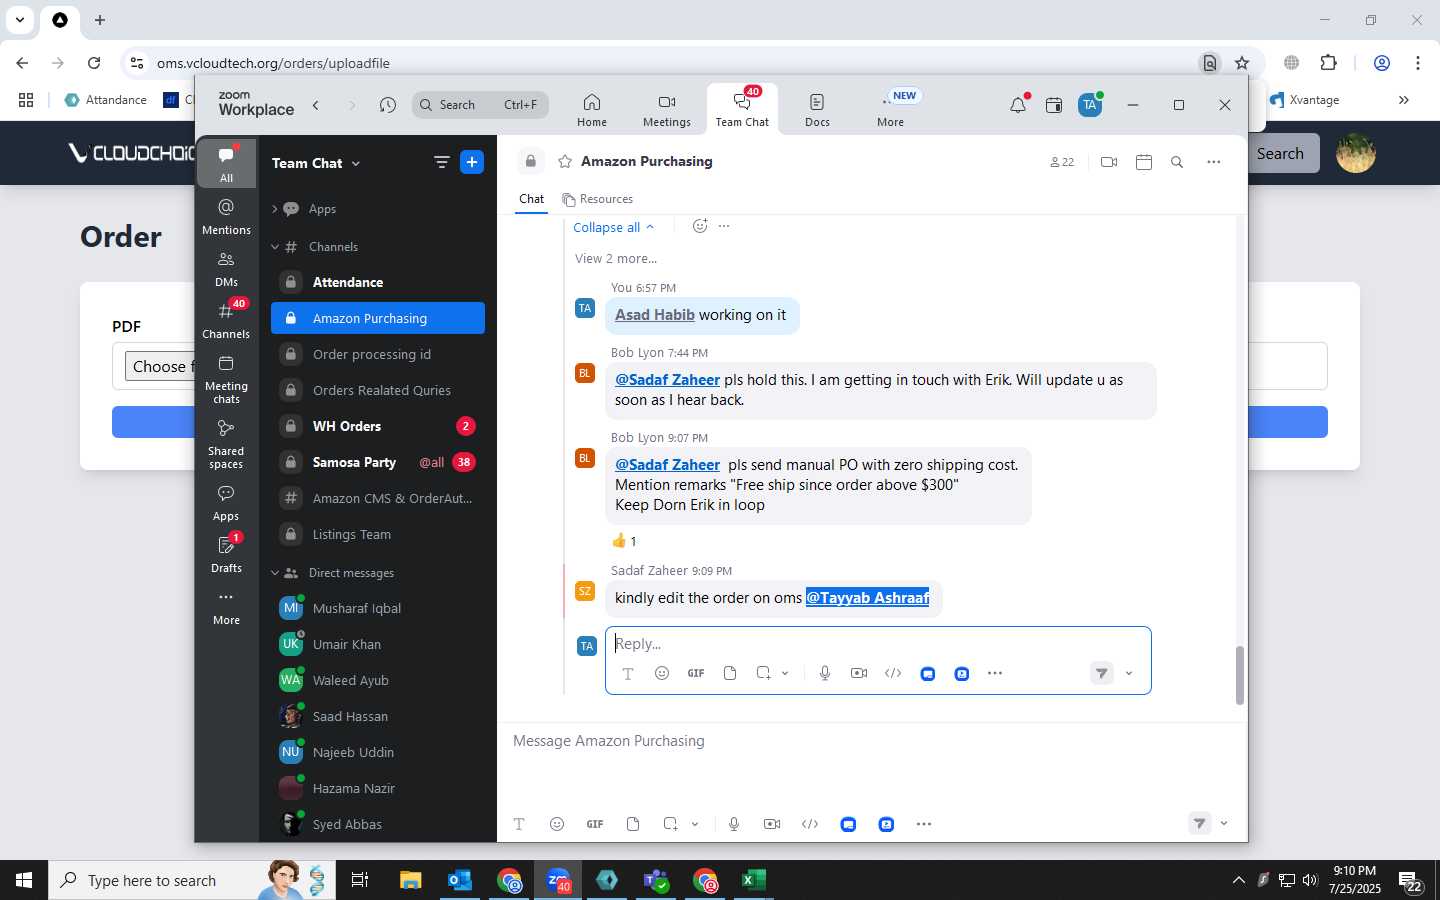
Task: Open the Meetings tab
Action: pos(666,109)
